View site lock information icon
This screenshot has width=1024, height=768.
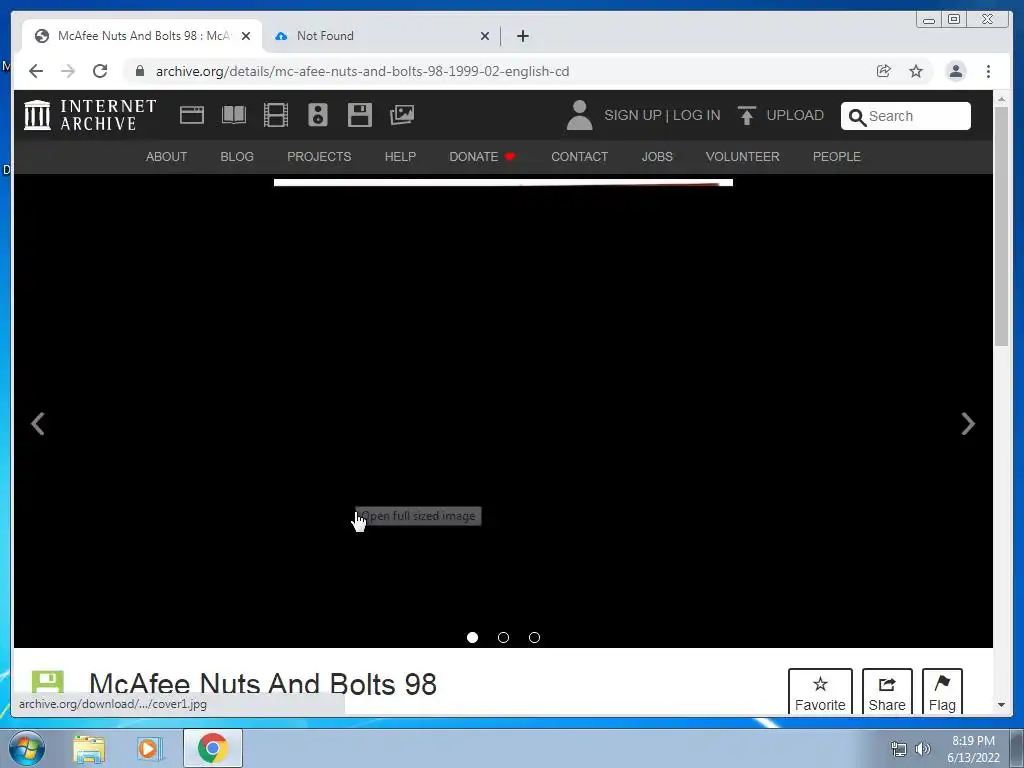[140, 71]
